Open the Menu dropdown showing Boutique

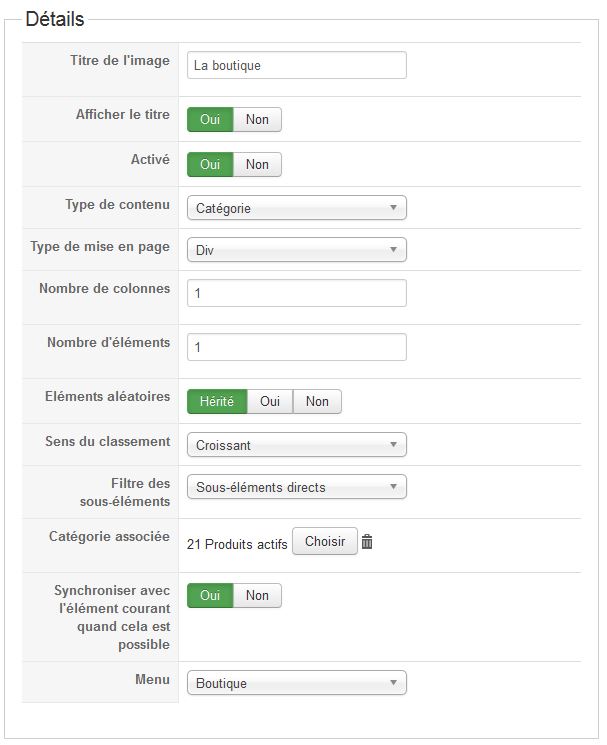pos(297,683)
